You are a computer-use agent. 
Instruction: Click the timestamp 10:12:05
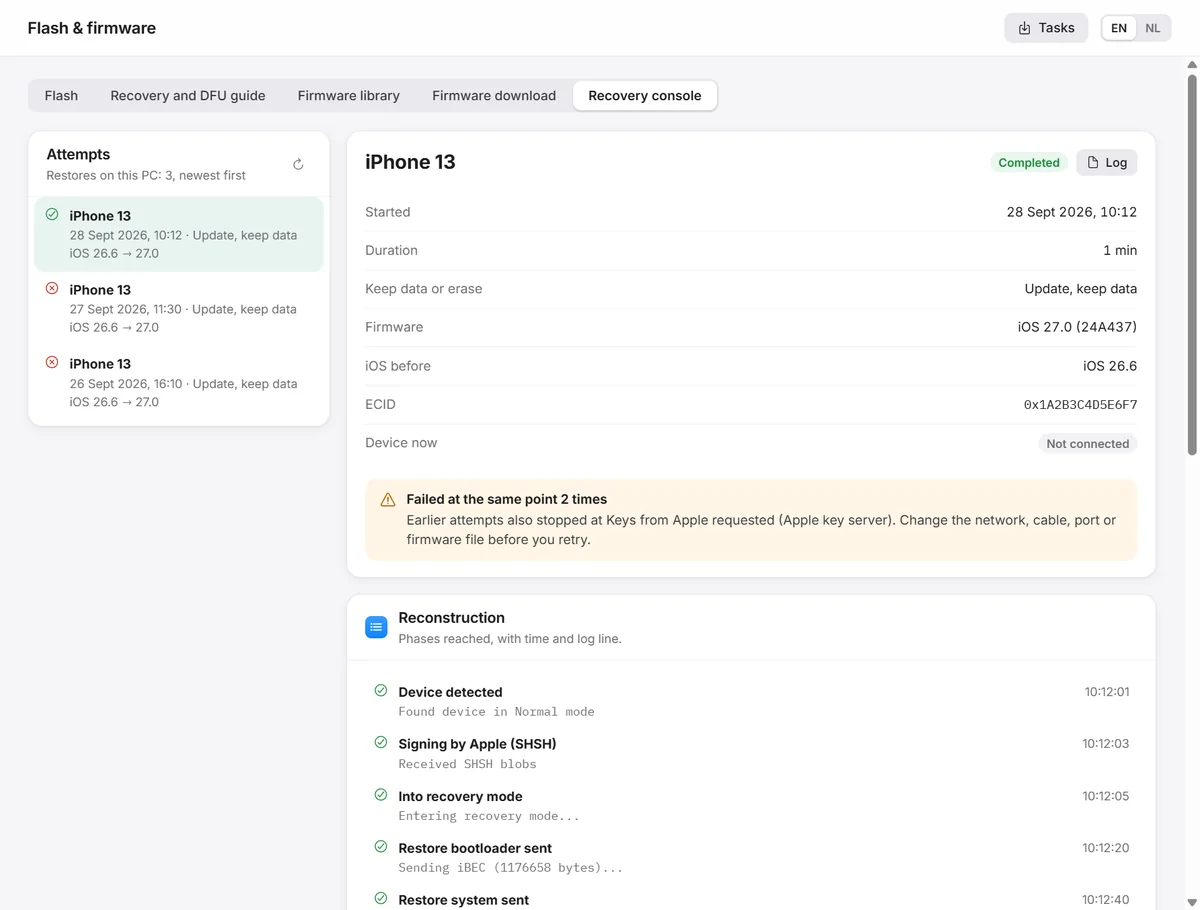[x=1106, y=796]
